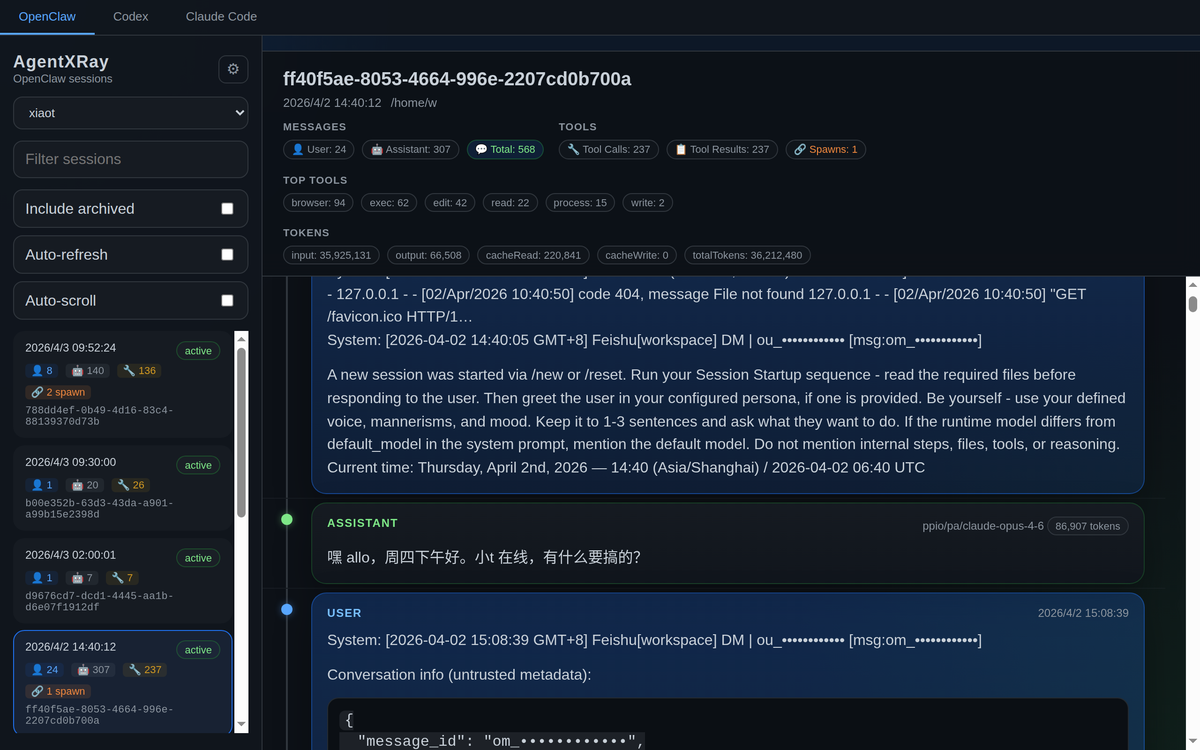The image size is (1200, 750).
Task: Click the write: 2 tool chip
Action: pos(648,202)
